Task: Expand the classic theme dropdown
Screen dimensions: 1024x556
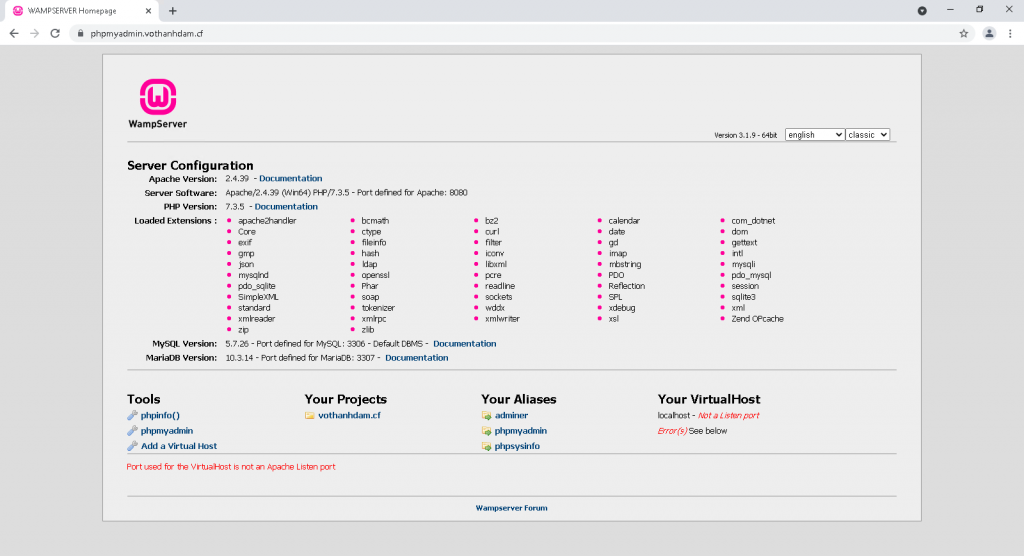Action: [x=867, y=135]
